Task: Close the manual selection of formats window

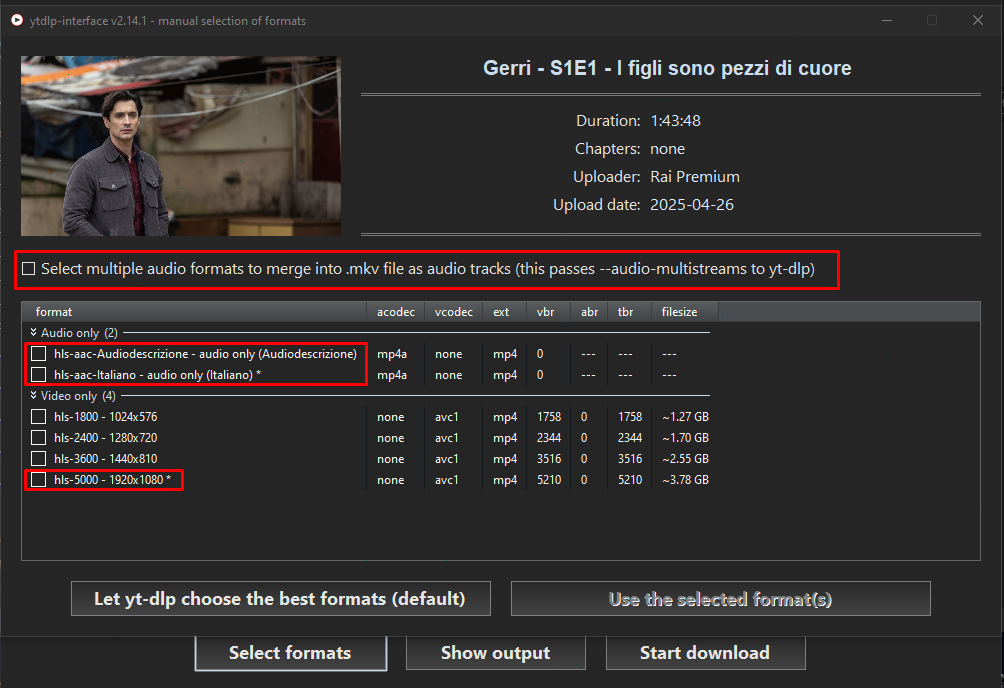Action: [x=978, y=20]
